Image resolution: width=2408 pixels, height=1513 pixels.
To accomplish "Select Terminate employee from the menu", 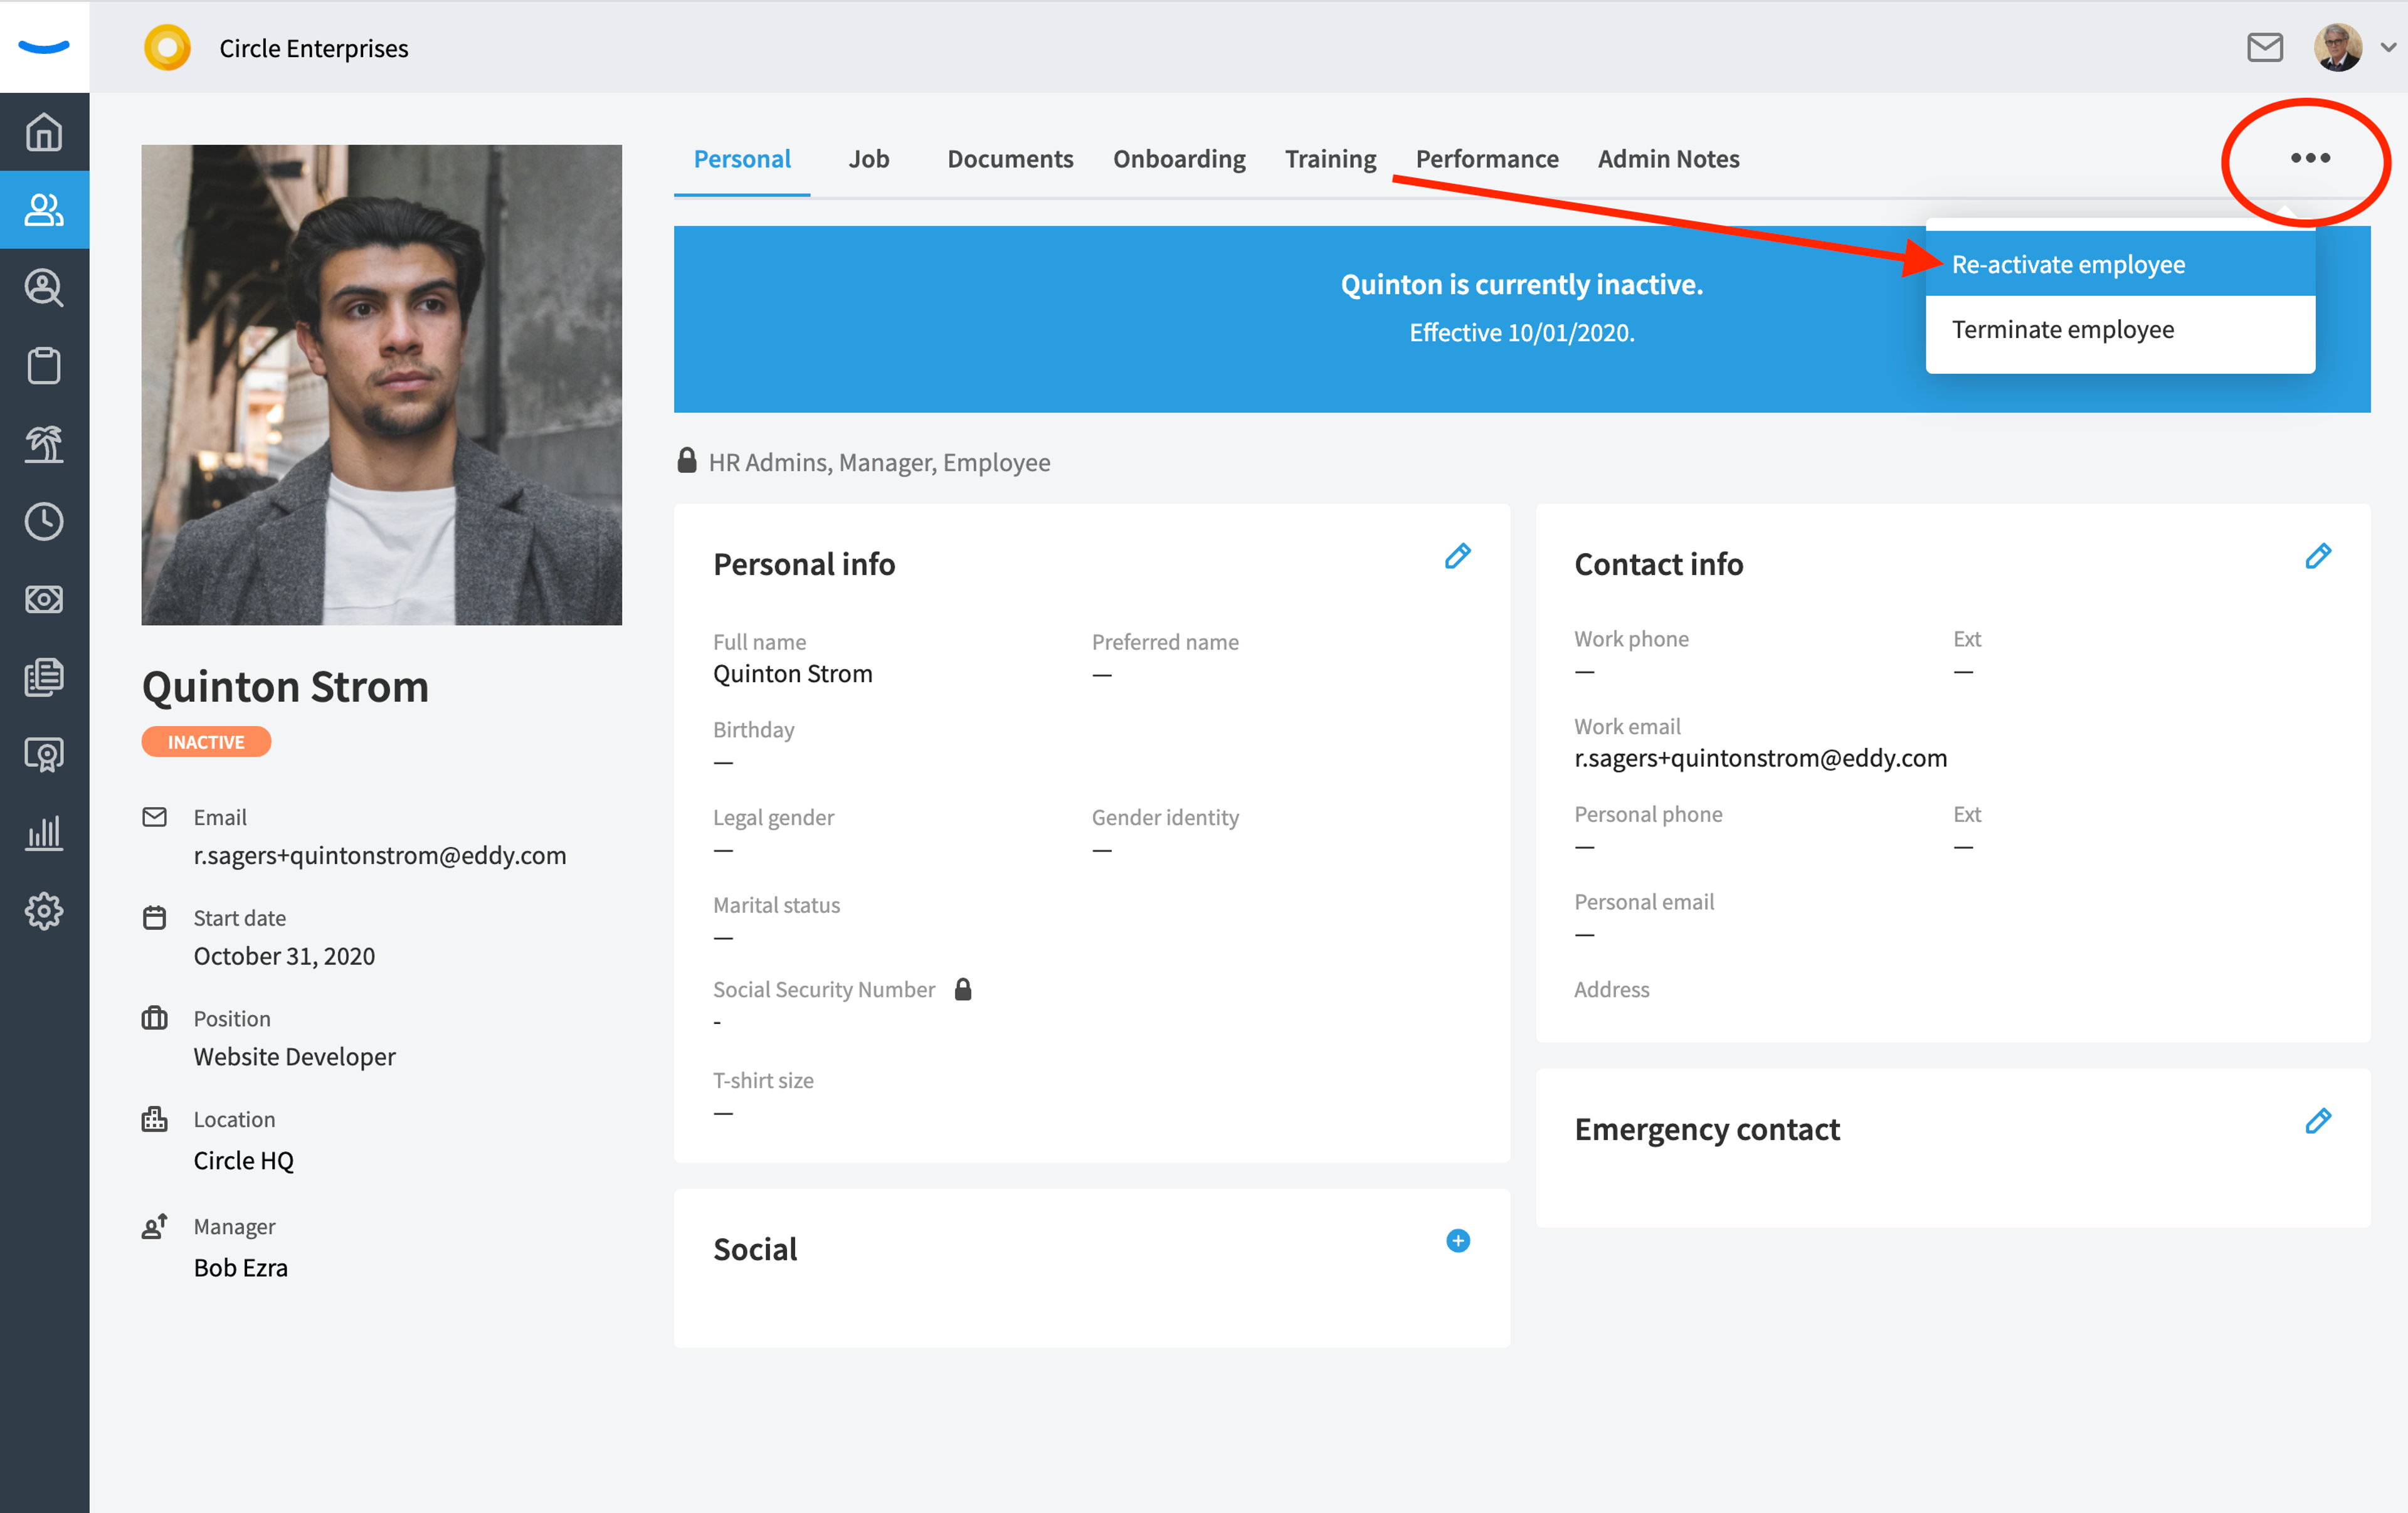I will point(2120,329).
